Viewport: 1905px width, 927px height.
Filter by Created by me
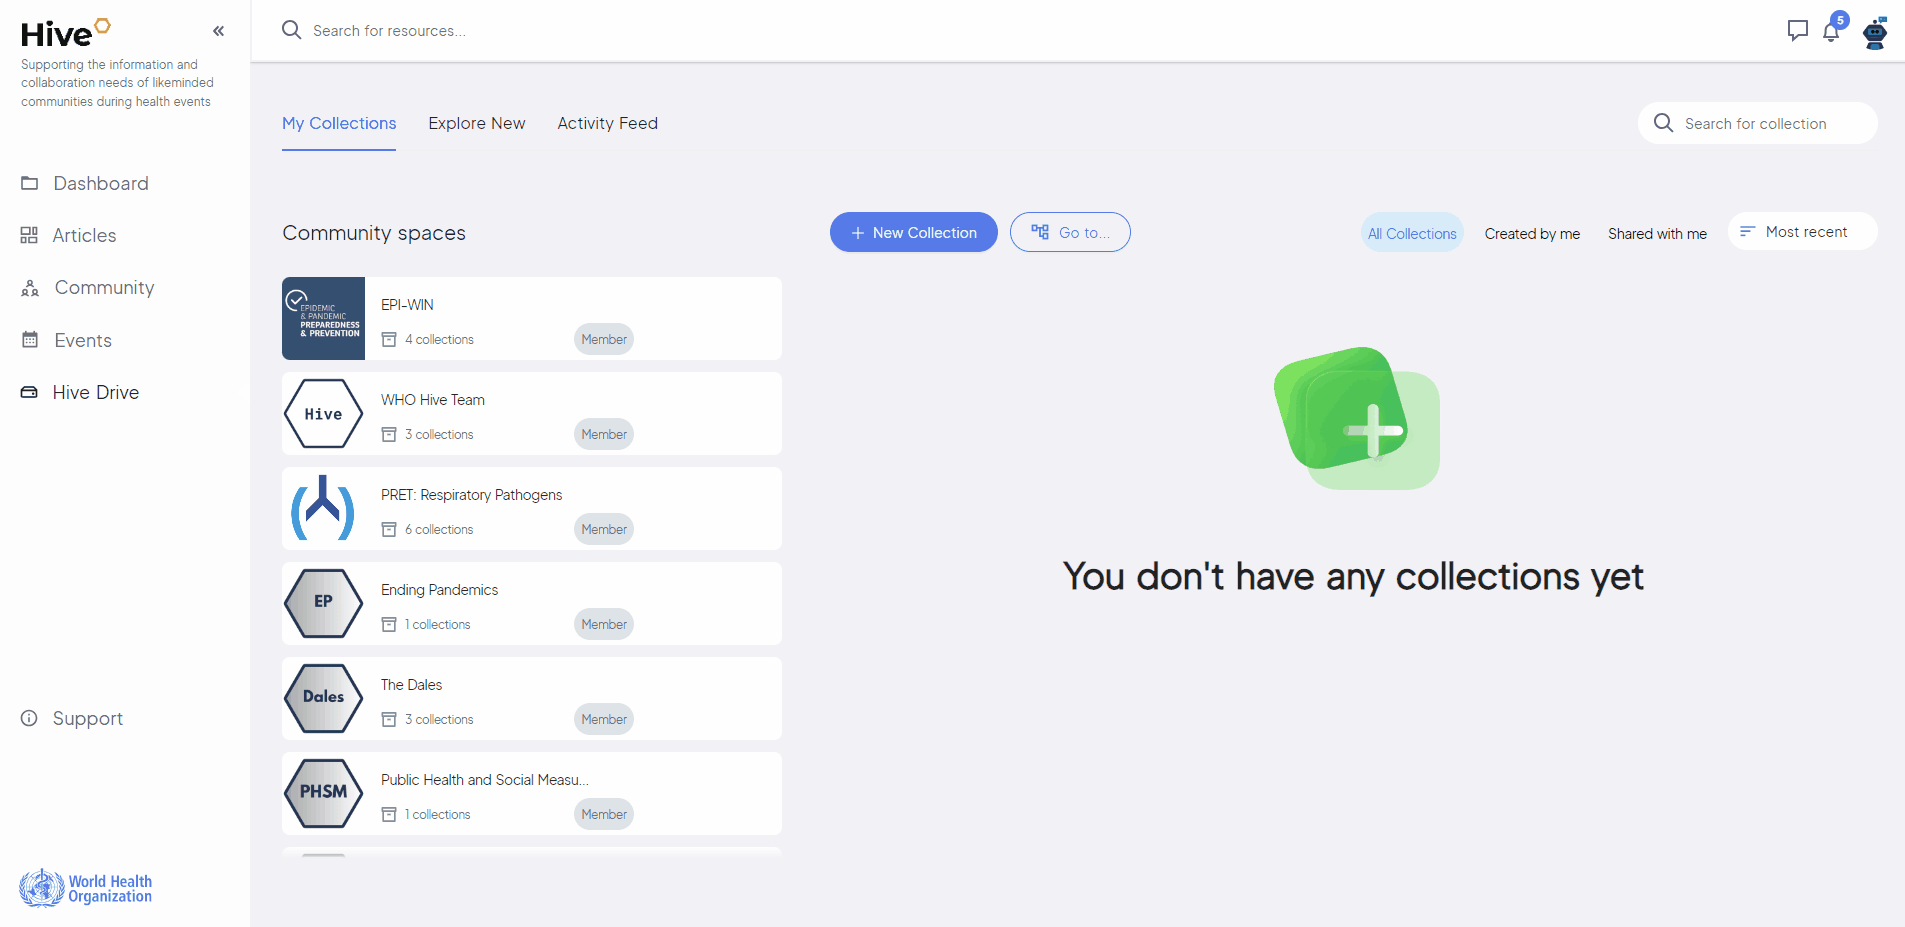[1531, 233]
